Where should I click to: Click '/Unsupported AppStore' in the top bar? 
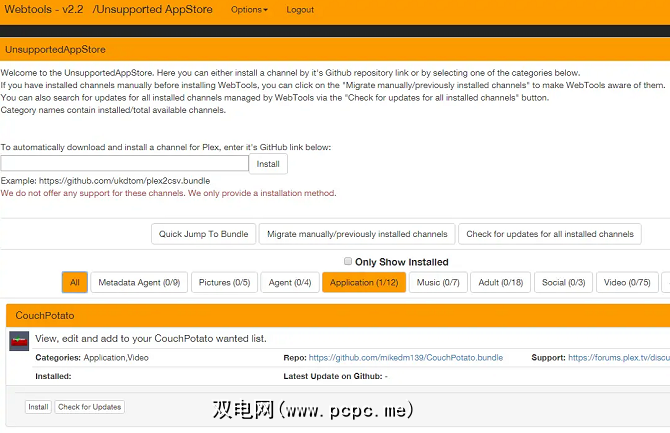pos(152,9)
